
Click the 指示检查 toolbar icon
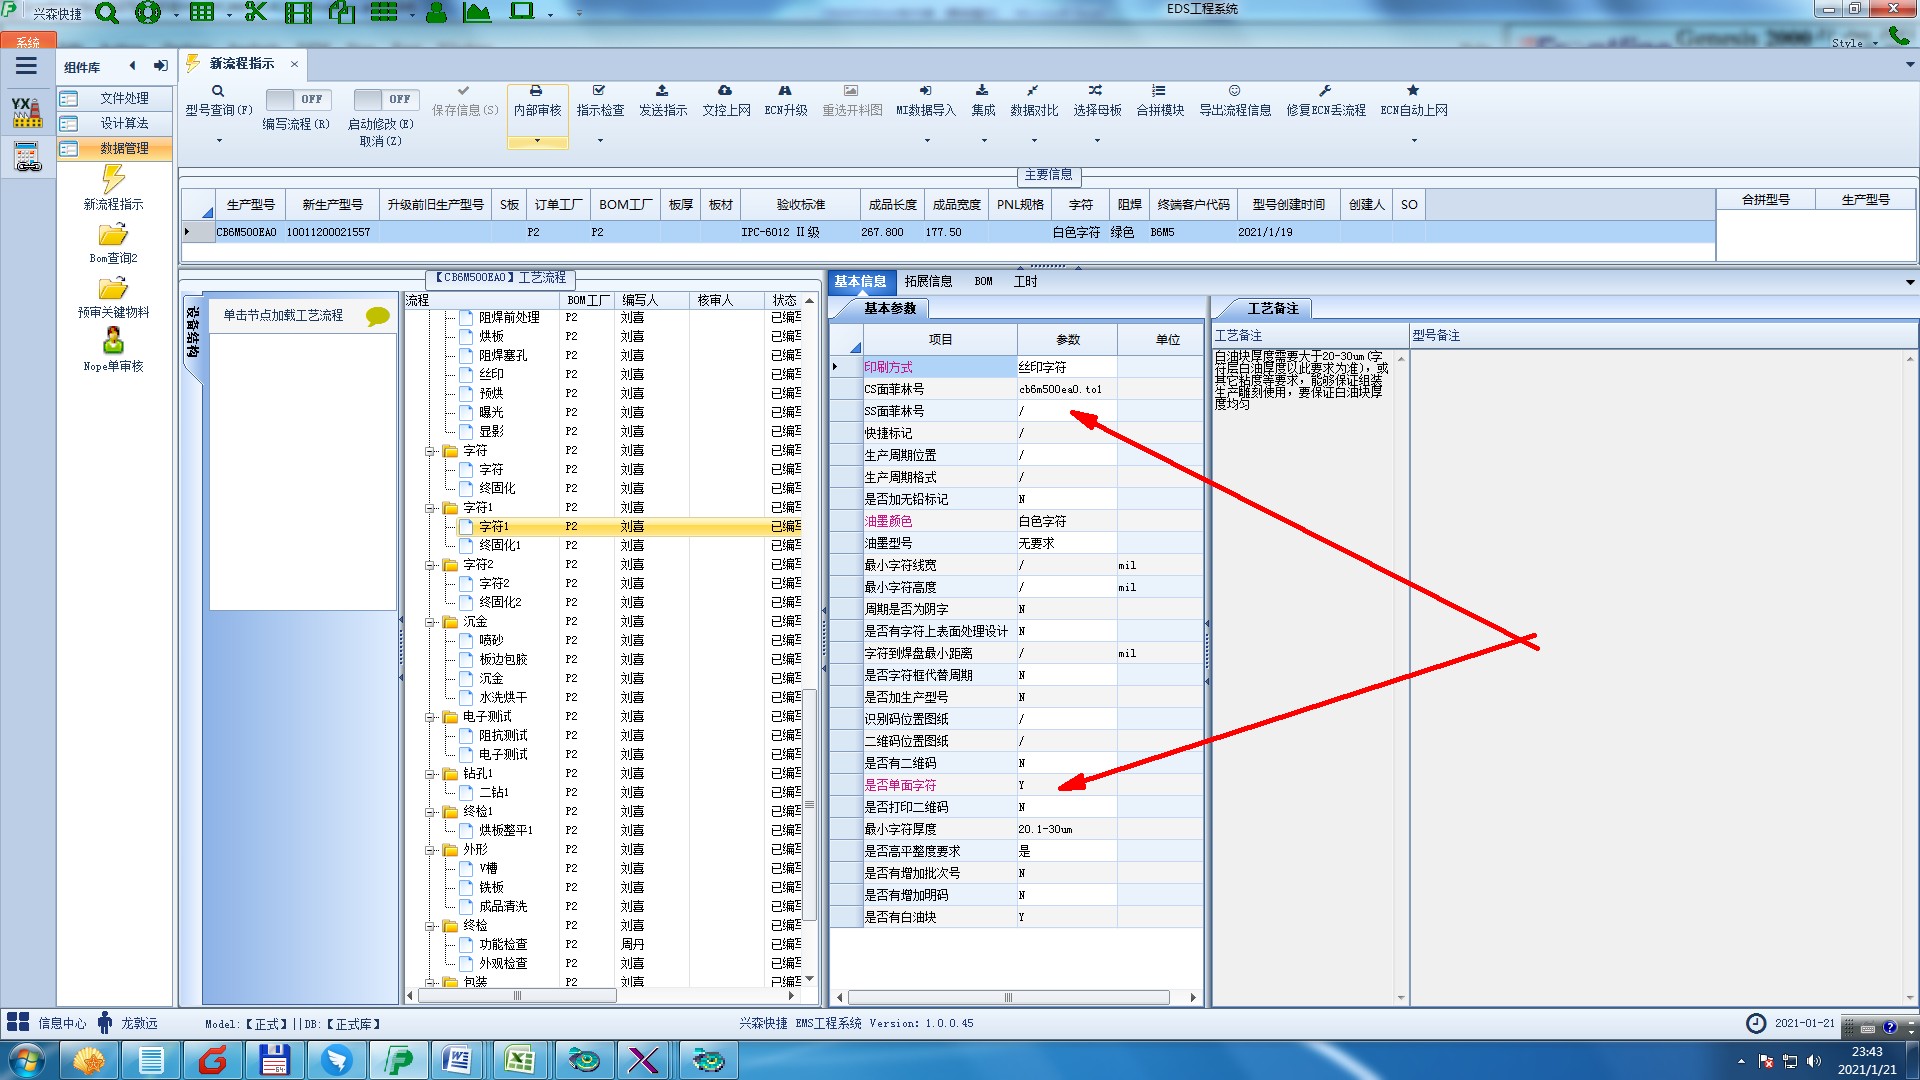(599, 91)
